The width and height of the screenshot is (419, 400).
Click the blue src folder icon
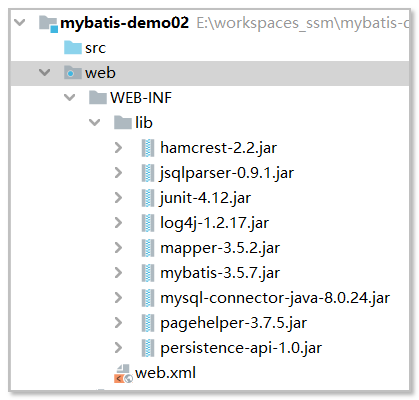73,48
